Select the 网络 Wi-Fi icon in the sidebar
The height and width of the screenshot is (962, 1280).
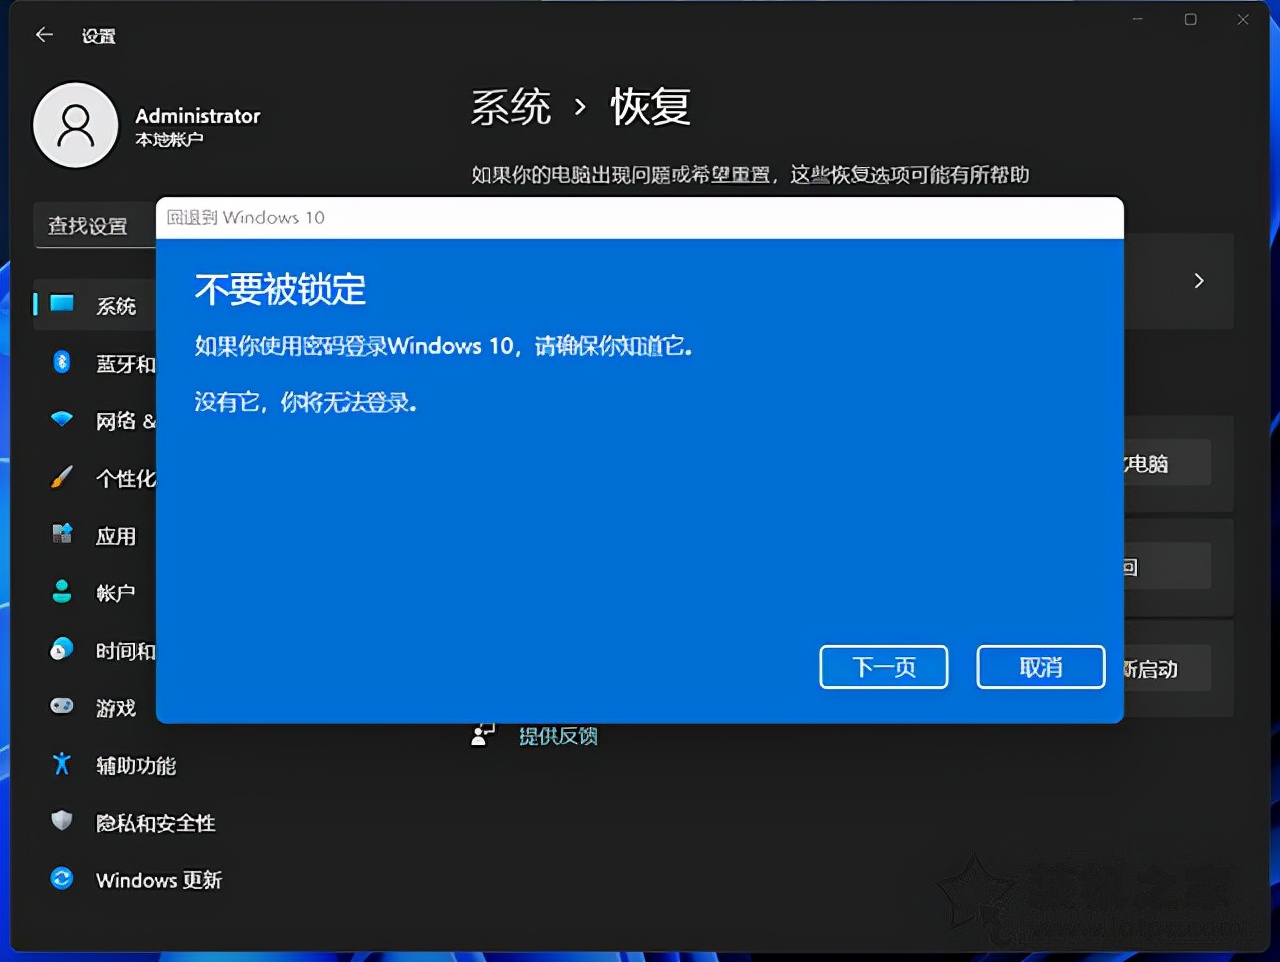[x=62, y=419]
